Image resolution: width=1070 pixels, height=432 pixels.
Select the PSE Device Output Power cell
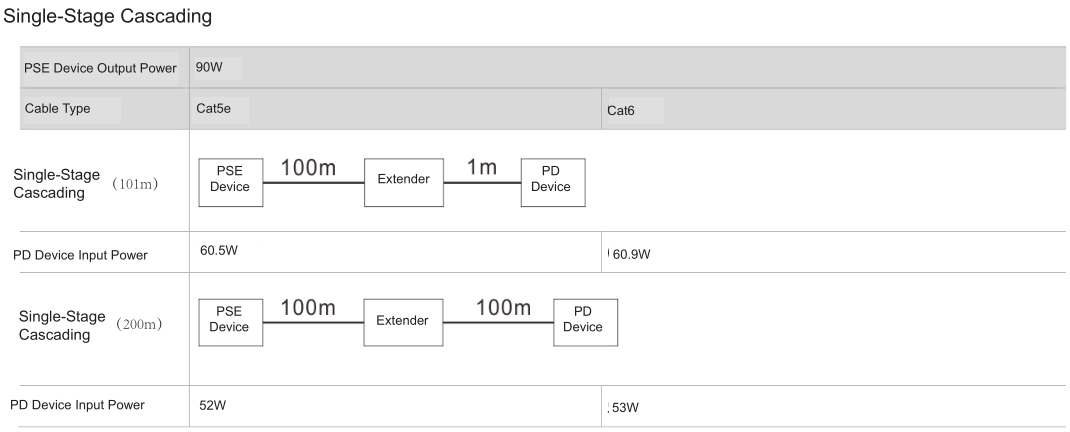100,68
